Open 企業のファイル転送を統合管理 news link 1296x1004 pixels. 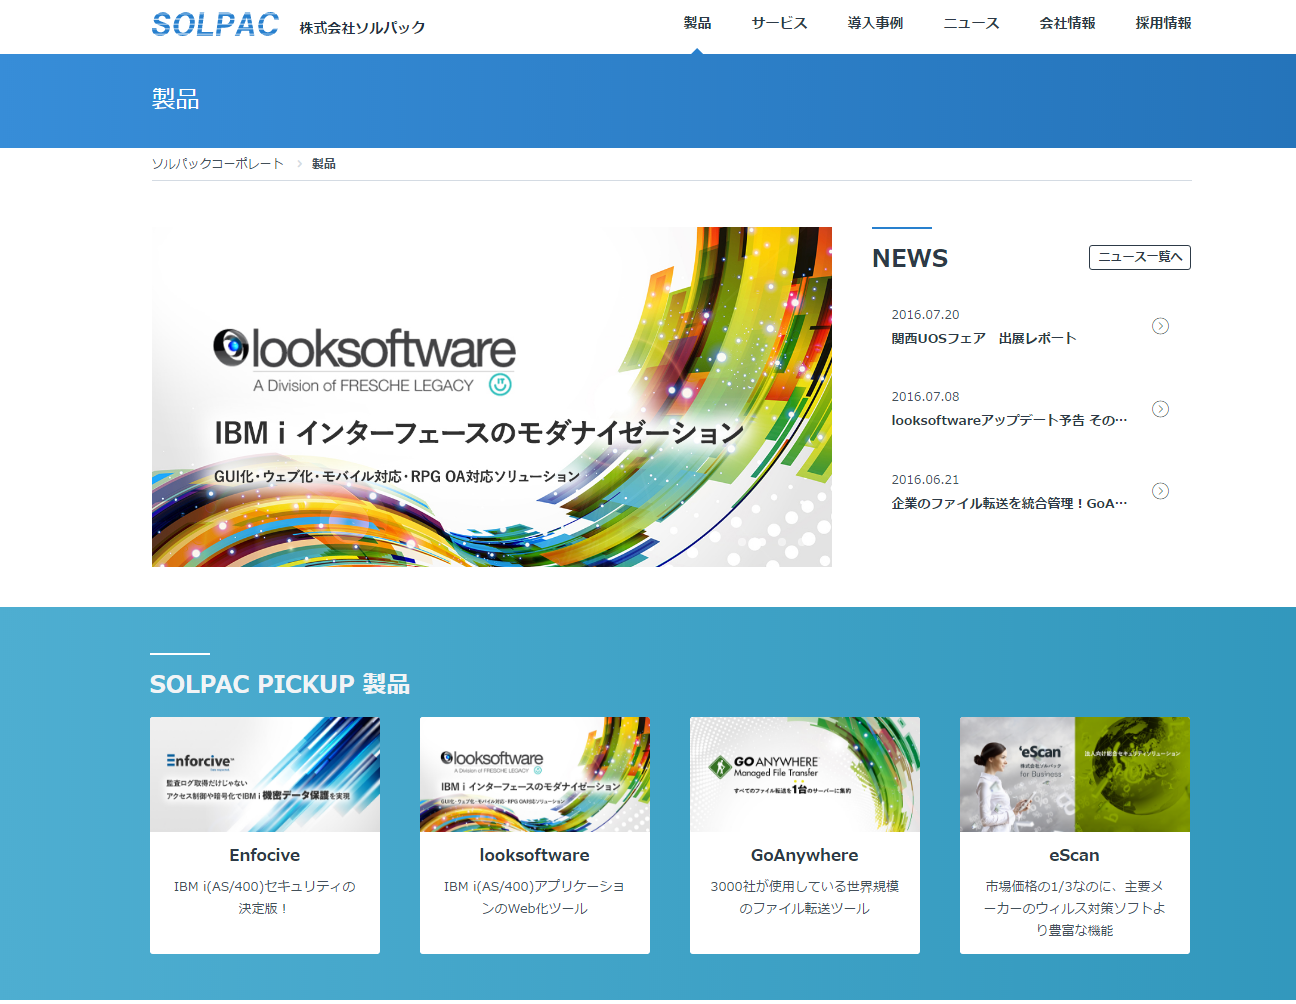tap(1009, 503)
